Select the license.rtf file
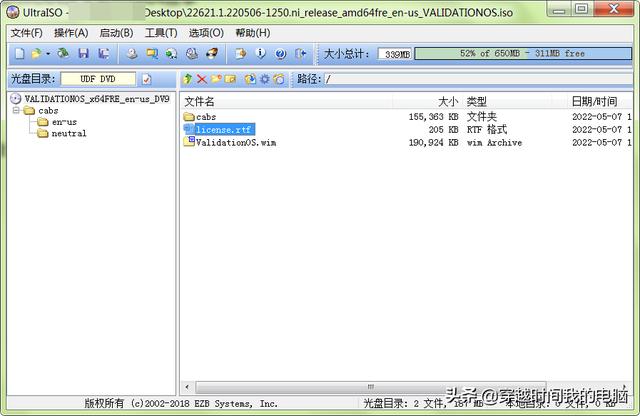This screenshot has height=416, width=640. pos(223,129)
